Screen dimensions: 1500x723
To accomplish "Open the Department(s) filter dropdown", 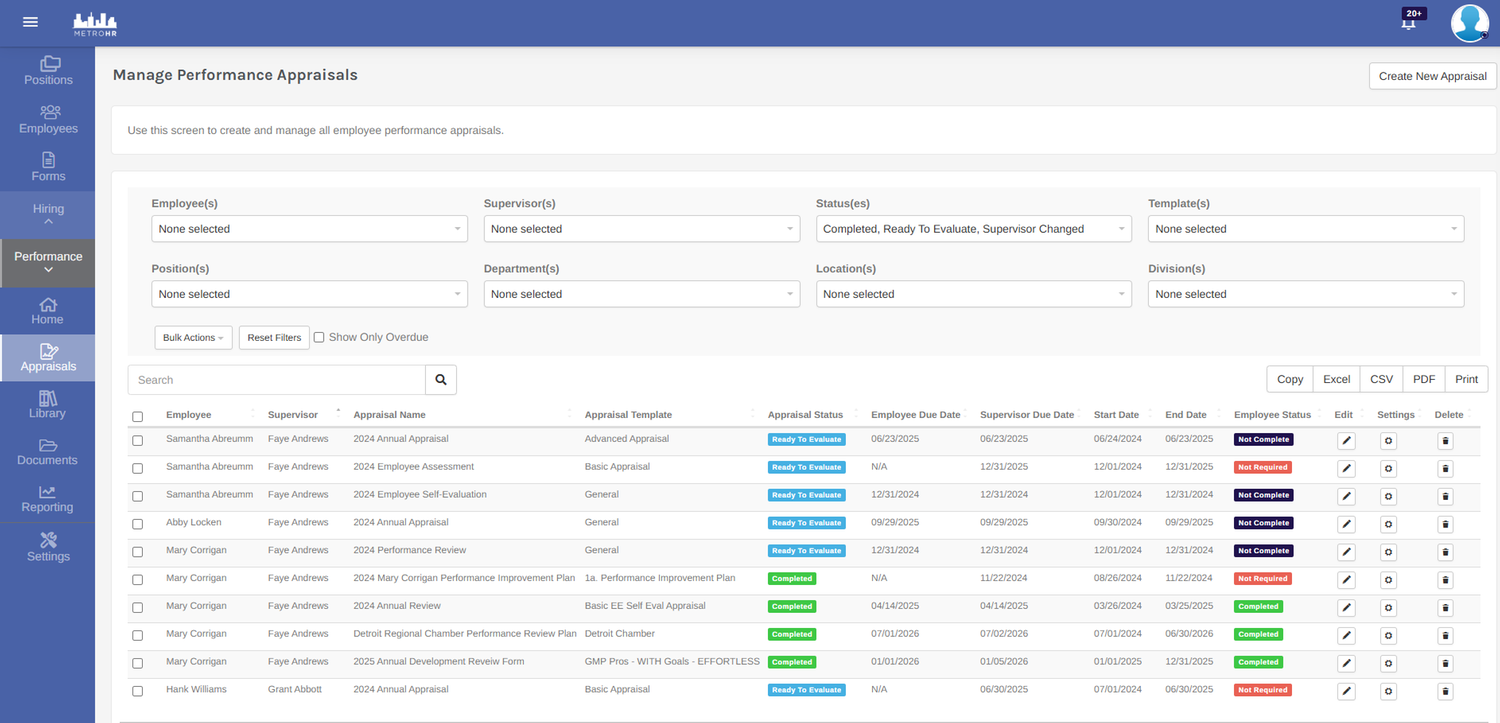I will (x=640, y=293).
